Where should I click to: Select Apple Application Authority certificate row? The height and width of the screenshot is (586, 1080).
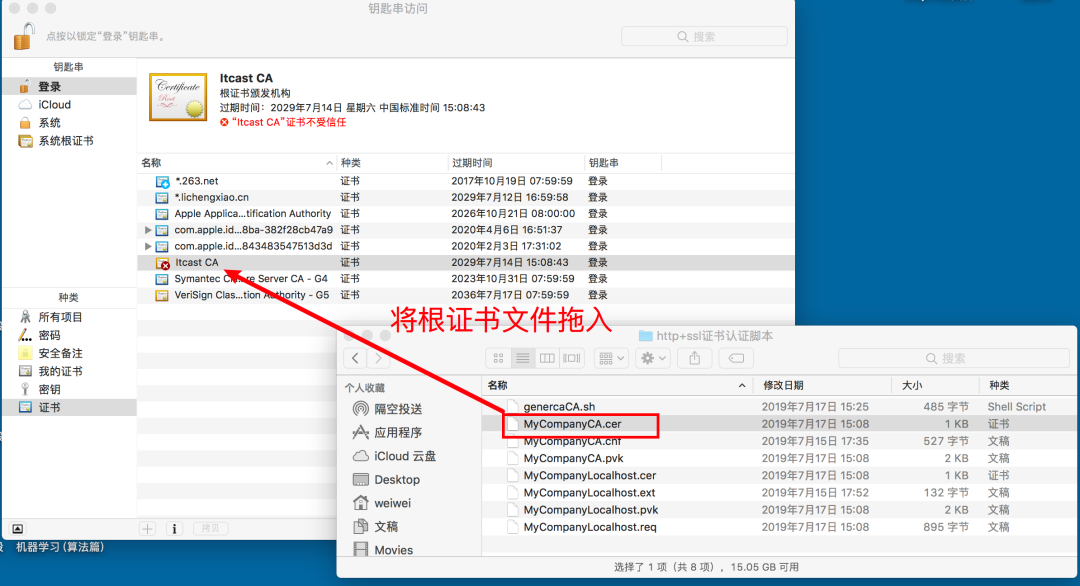click(x=466, y=213)
